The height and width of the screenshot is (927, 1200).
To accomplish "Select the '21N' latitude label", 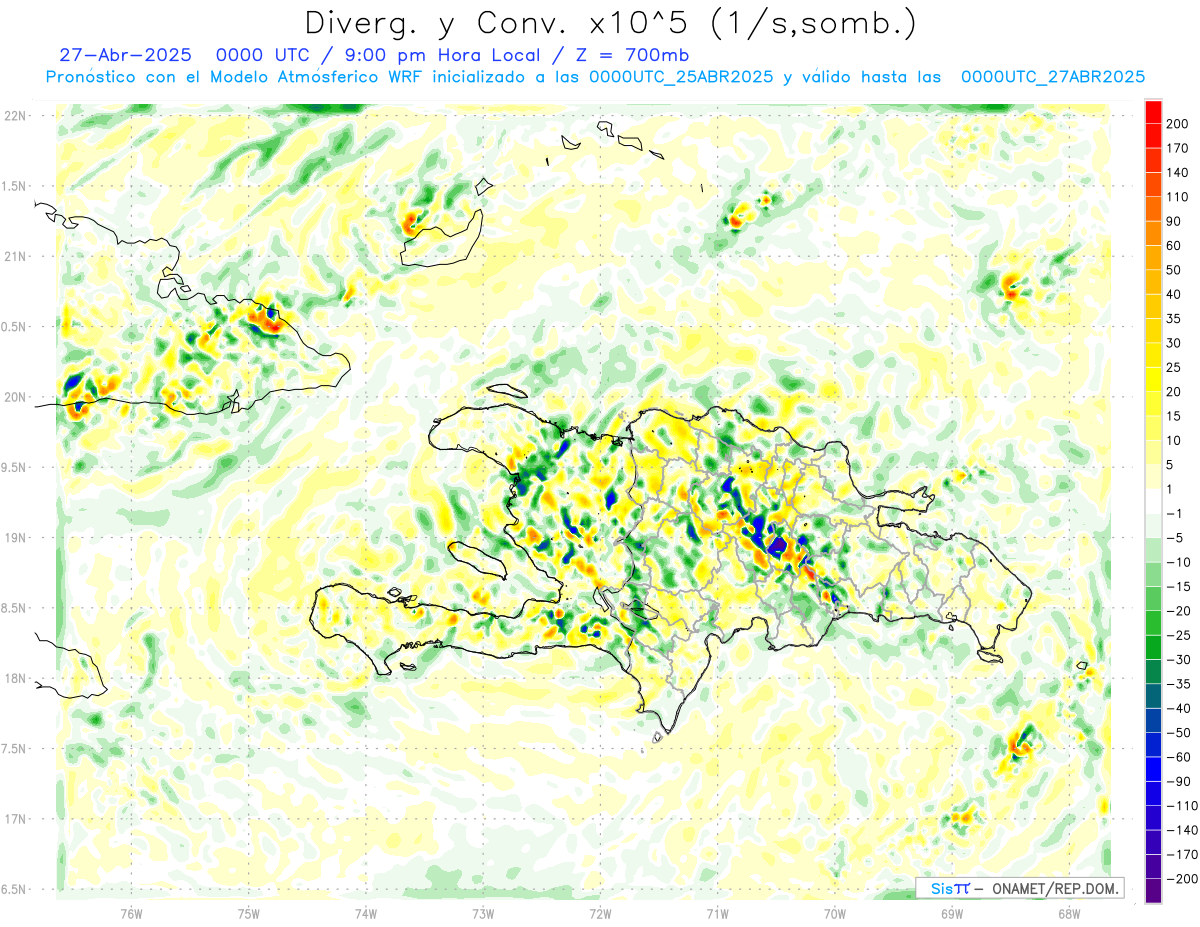I will 15,256.
